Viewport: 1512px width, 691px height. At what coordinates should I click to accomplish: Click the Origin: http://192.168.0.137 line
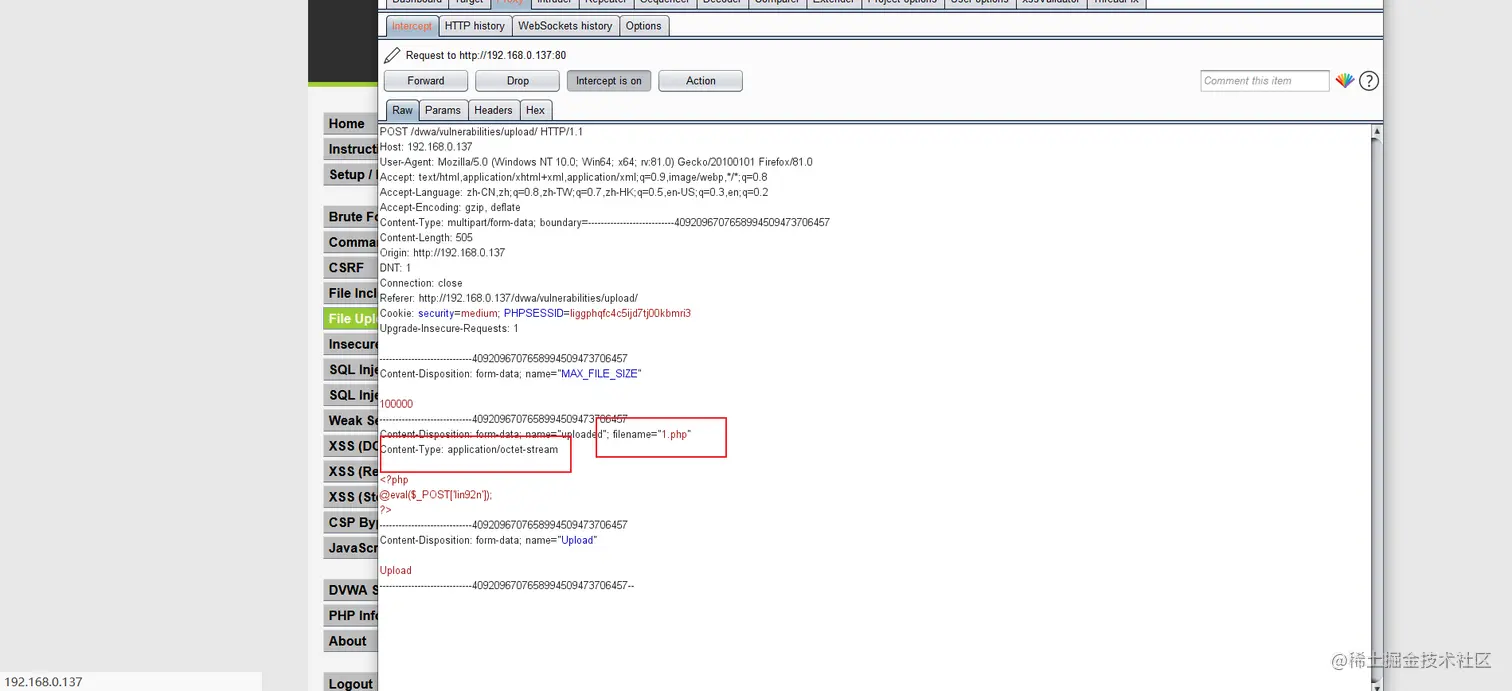[x=442, y=253]
